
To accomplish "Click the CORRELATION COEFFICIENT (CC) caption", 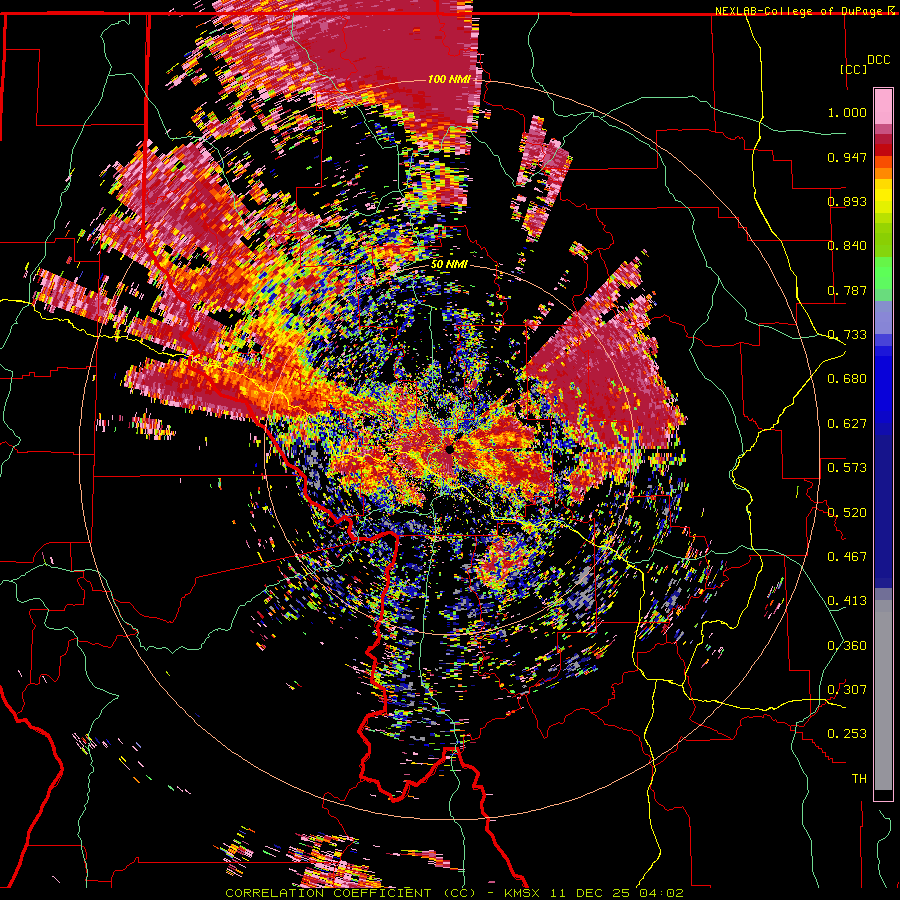I will (x=350, y=893).
